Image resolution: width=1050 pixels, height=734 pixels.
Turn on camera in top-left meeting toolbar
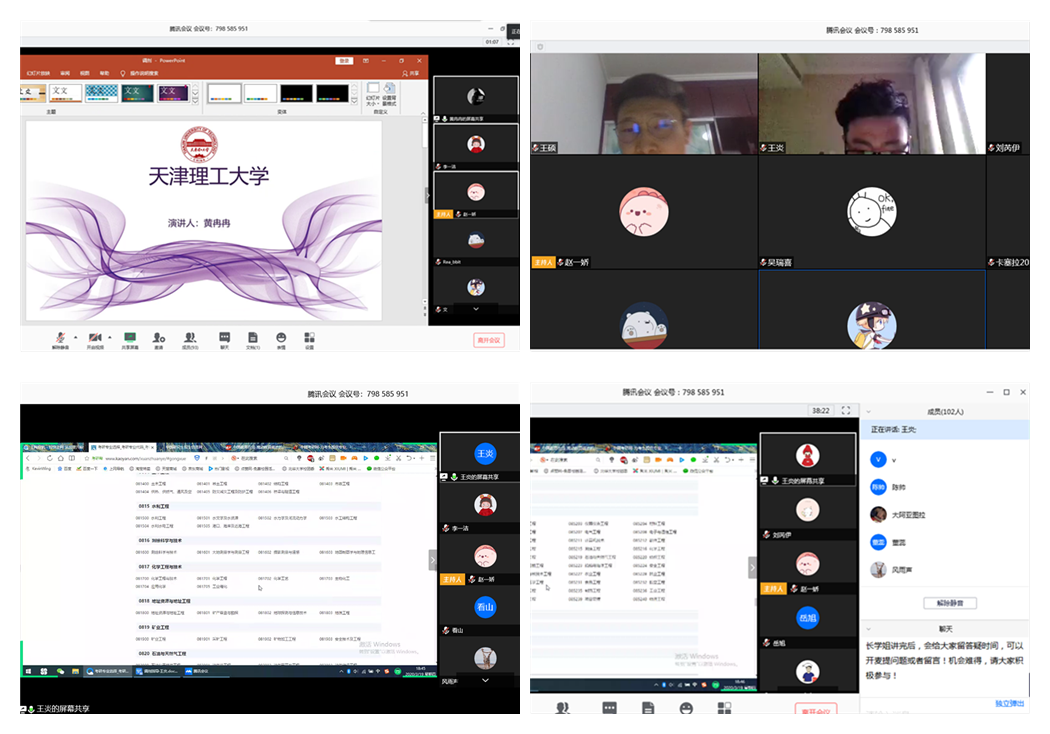tap(93, 337)
